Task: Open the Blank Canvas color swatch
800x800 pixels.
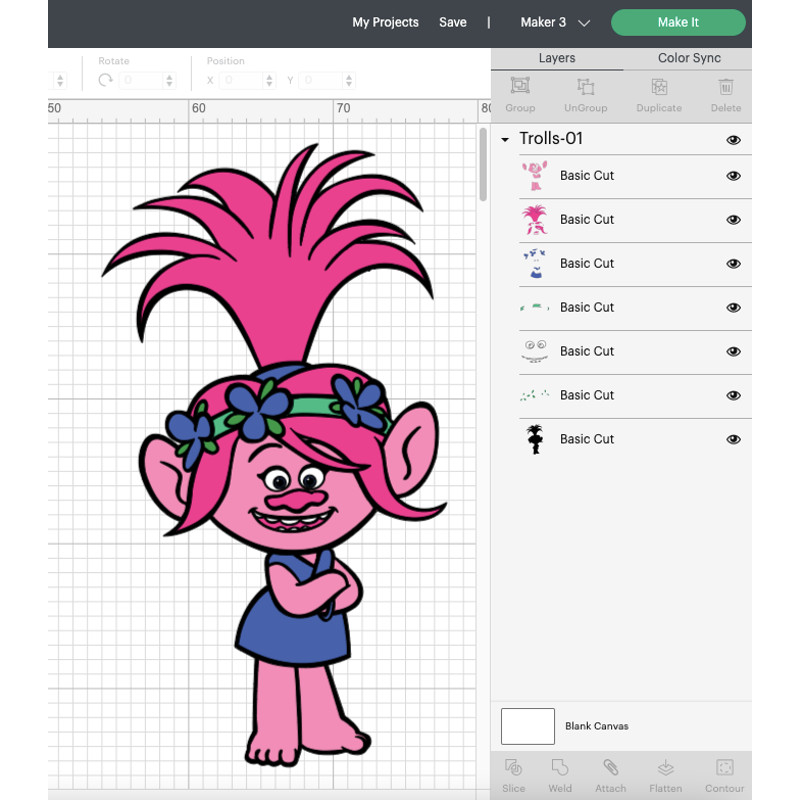Action: click(x=527, y=726)
